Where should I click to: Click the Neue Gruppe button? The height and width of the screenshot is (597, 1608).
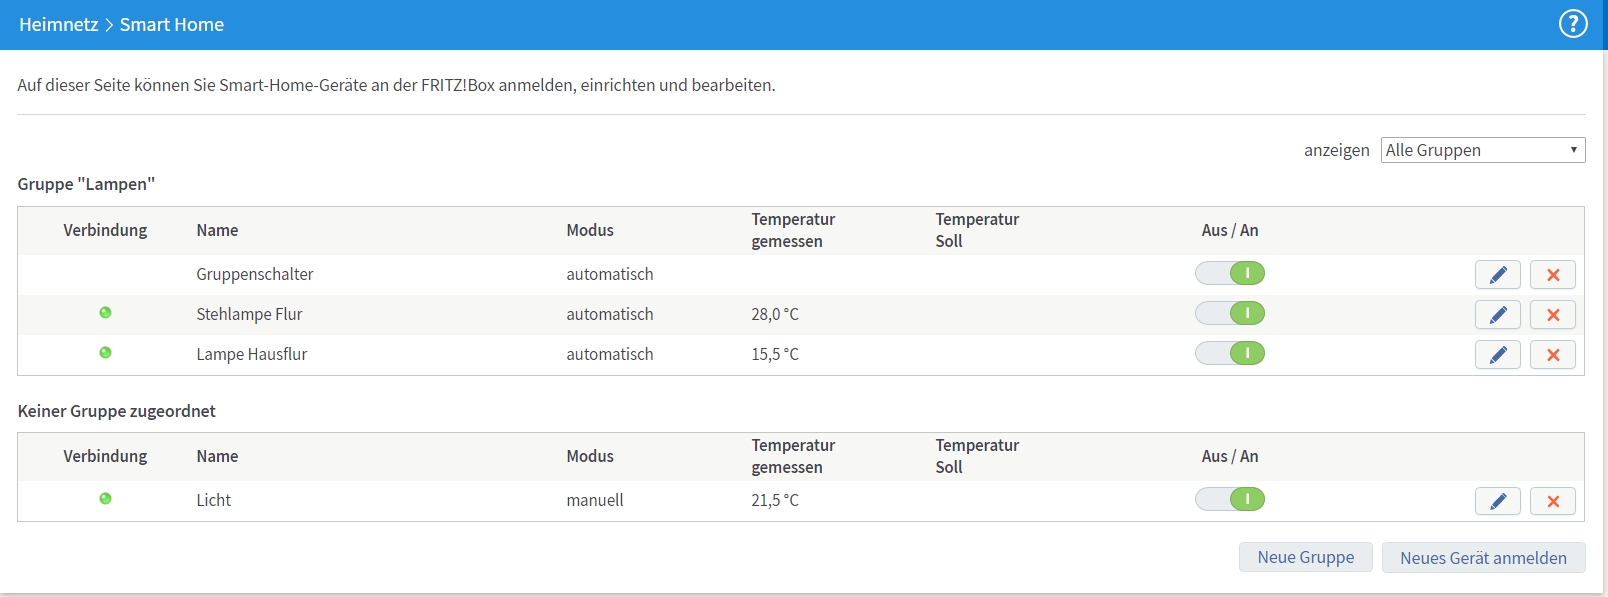[1305, 557]
